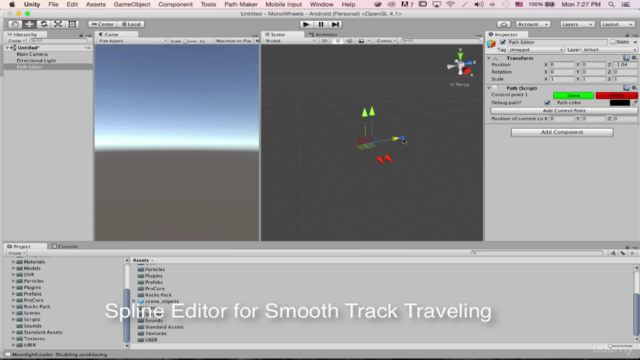640x360 pixels.
Task: Expand the Materials folder in Project
Action: [x=13, y=262]
